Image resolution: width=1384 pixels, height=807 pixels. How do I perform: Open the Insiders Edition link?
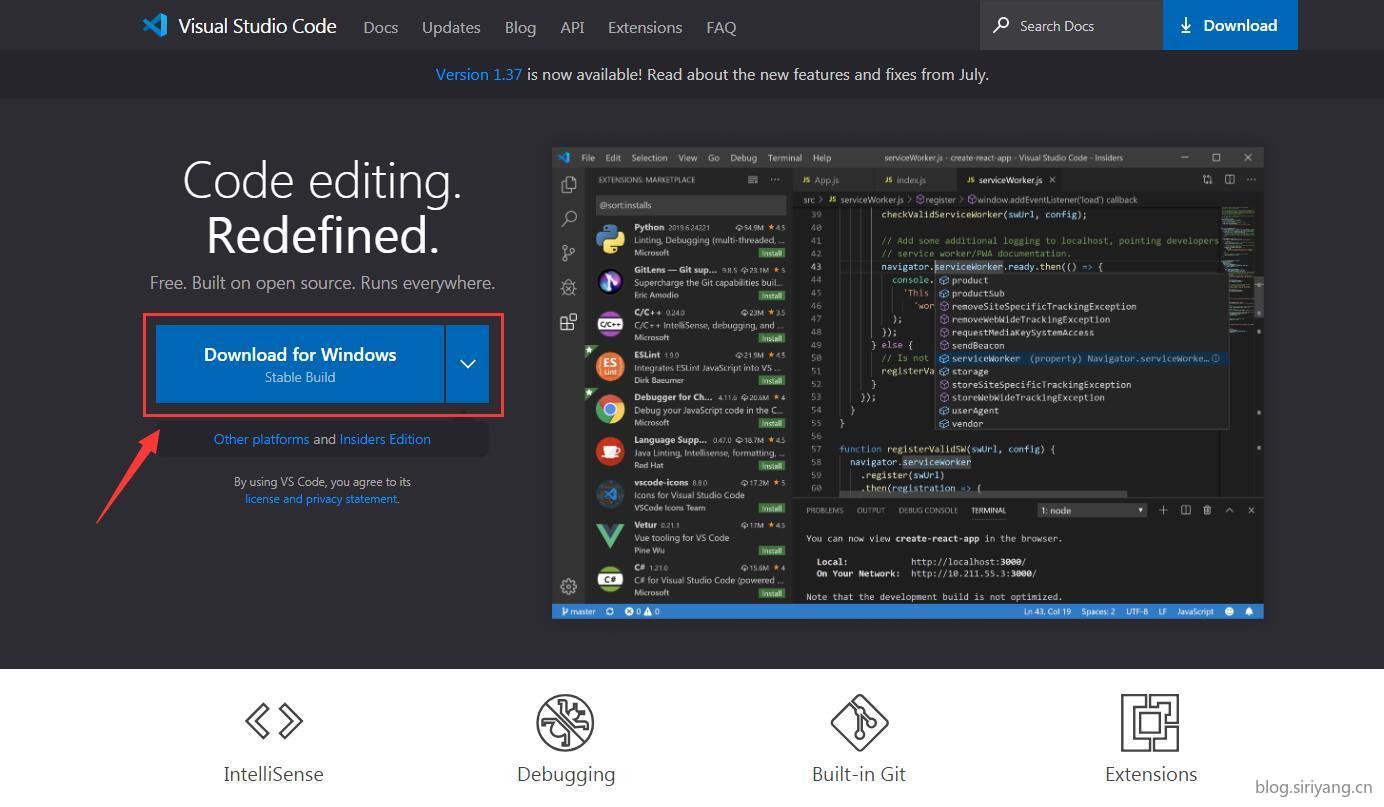[385, 439]
